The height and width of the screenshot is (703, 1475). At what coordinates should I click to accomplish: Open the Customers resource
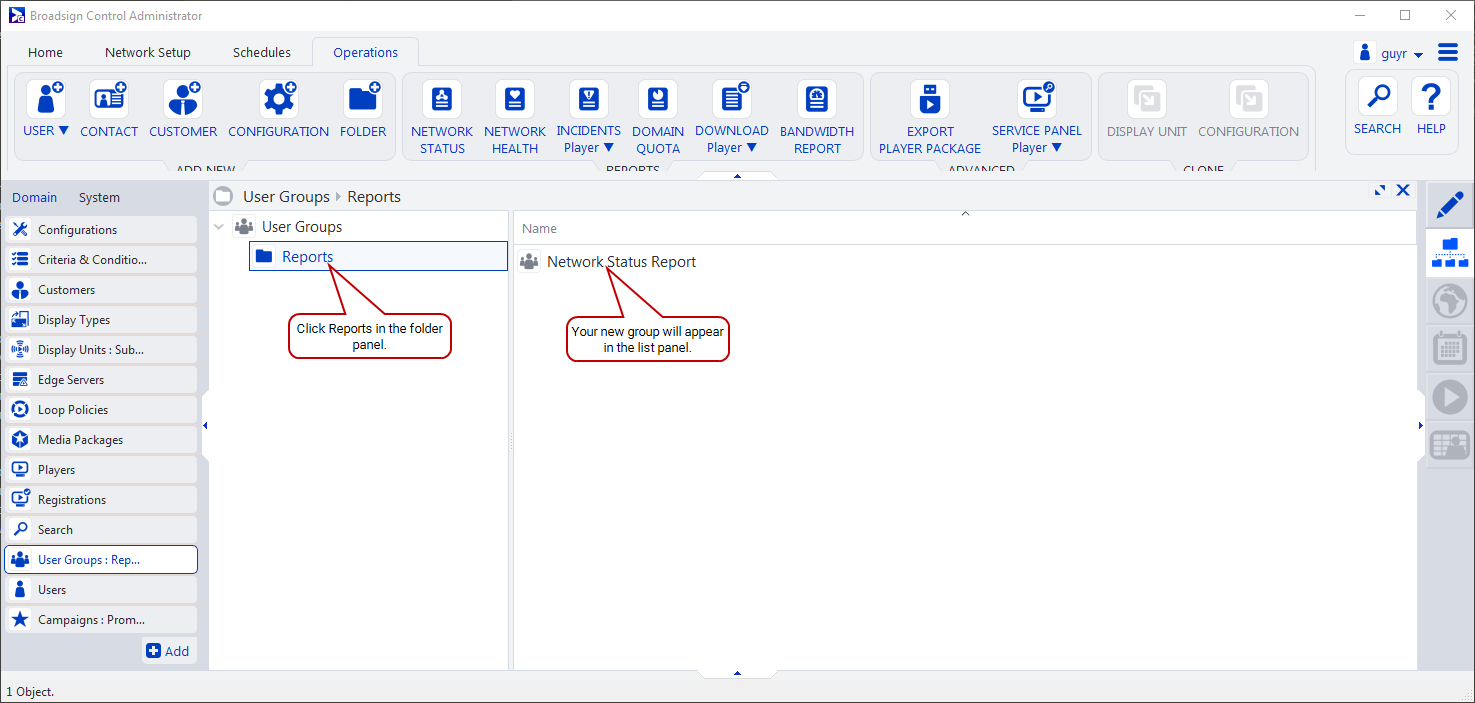tap(101, 290)
